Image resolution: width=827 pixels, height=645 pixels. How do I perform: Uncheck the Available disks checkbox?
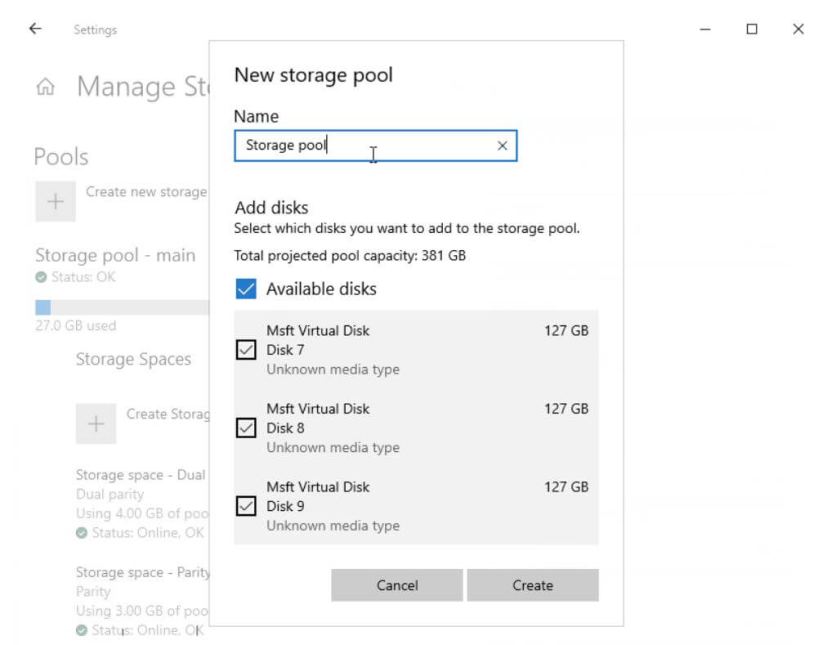pyautogui.click(x=247, y=289)
